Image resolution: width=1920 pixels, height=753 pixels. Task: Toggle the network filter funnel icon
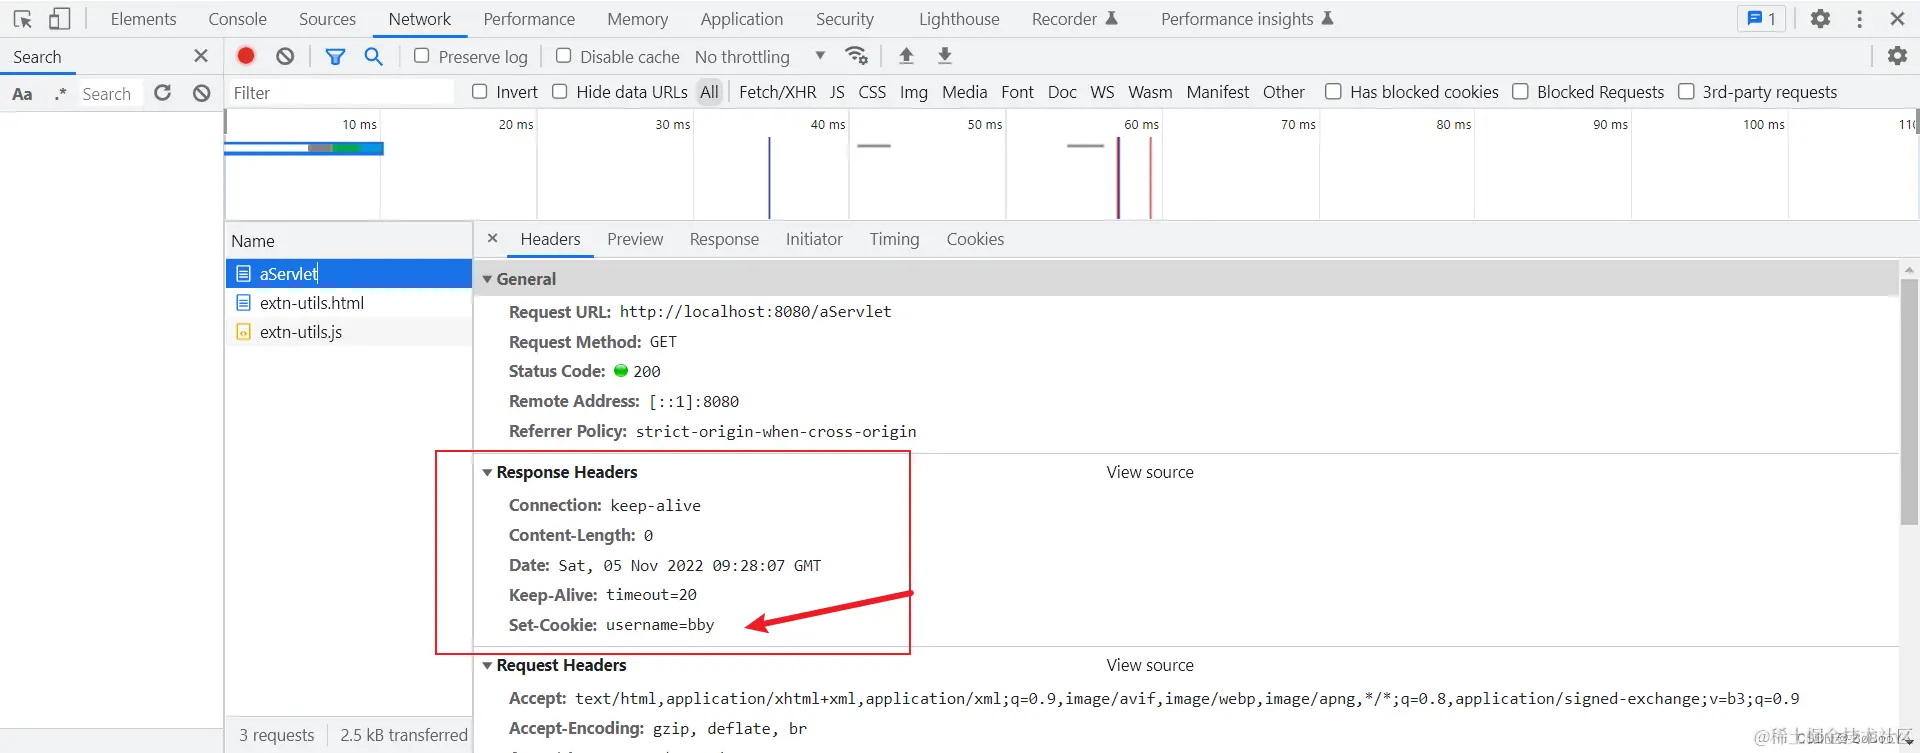[335, 56]
